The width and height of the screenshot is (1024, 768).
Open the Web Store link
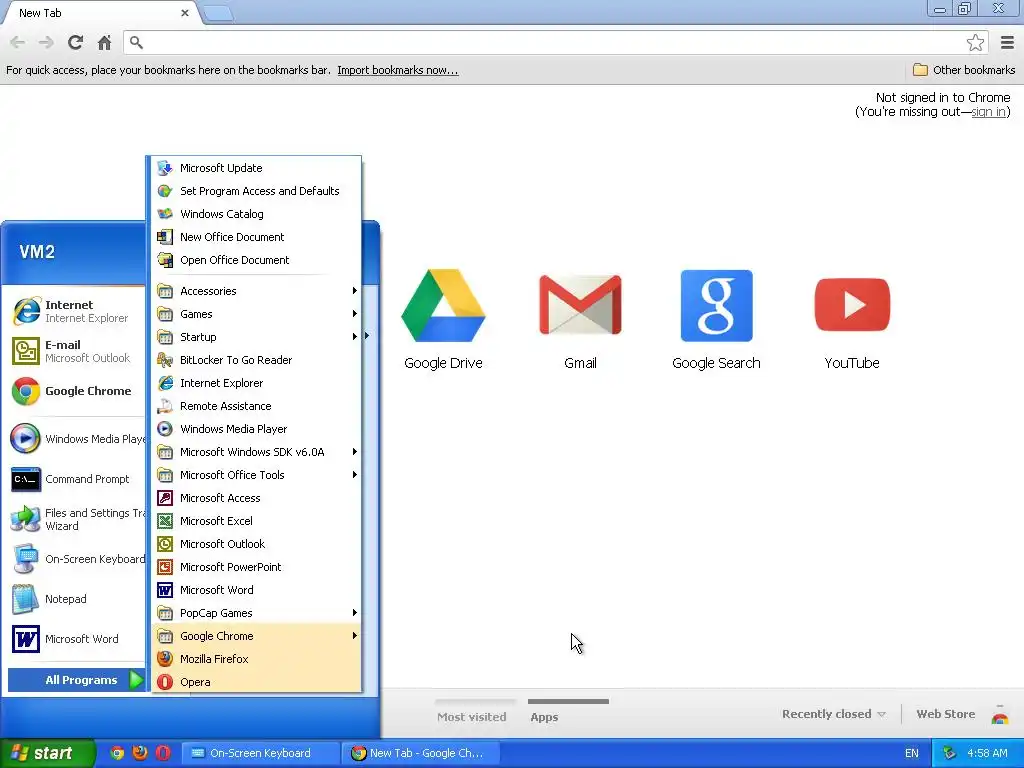click(x=945, y=714)
